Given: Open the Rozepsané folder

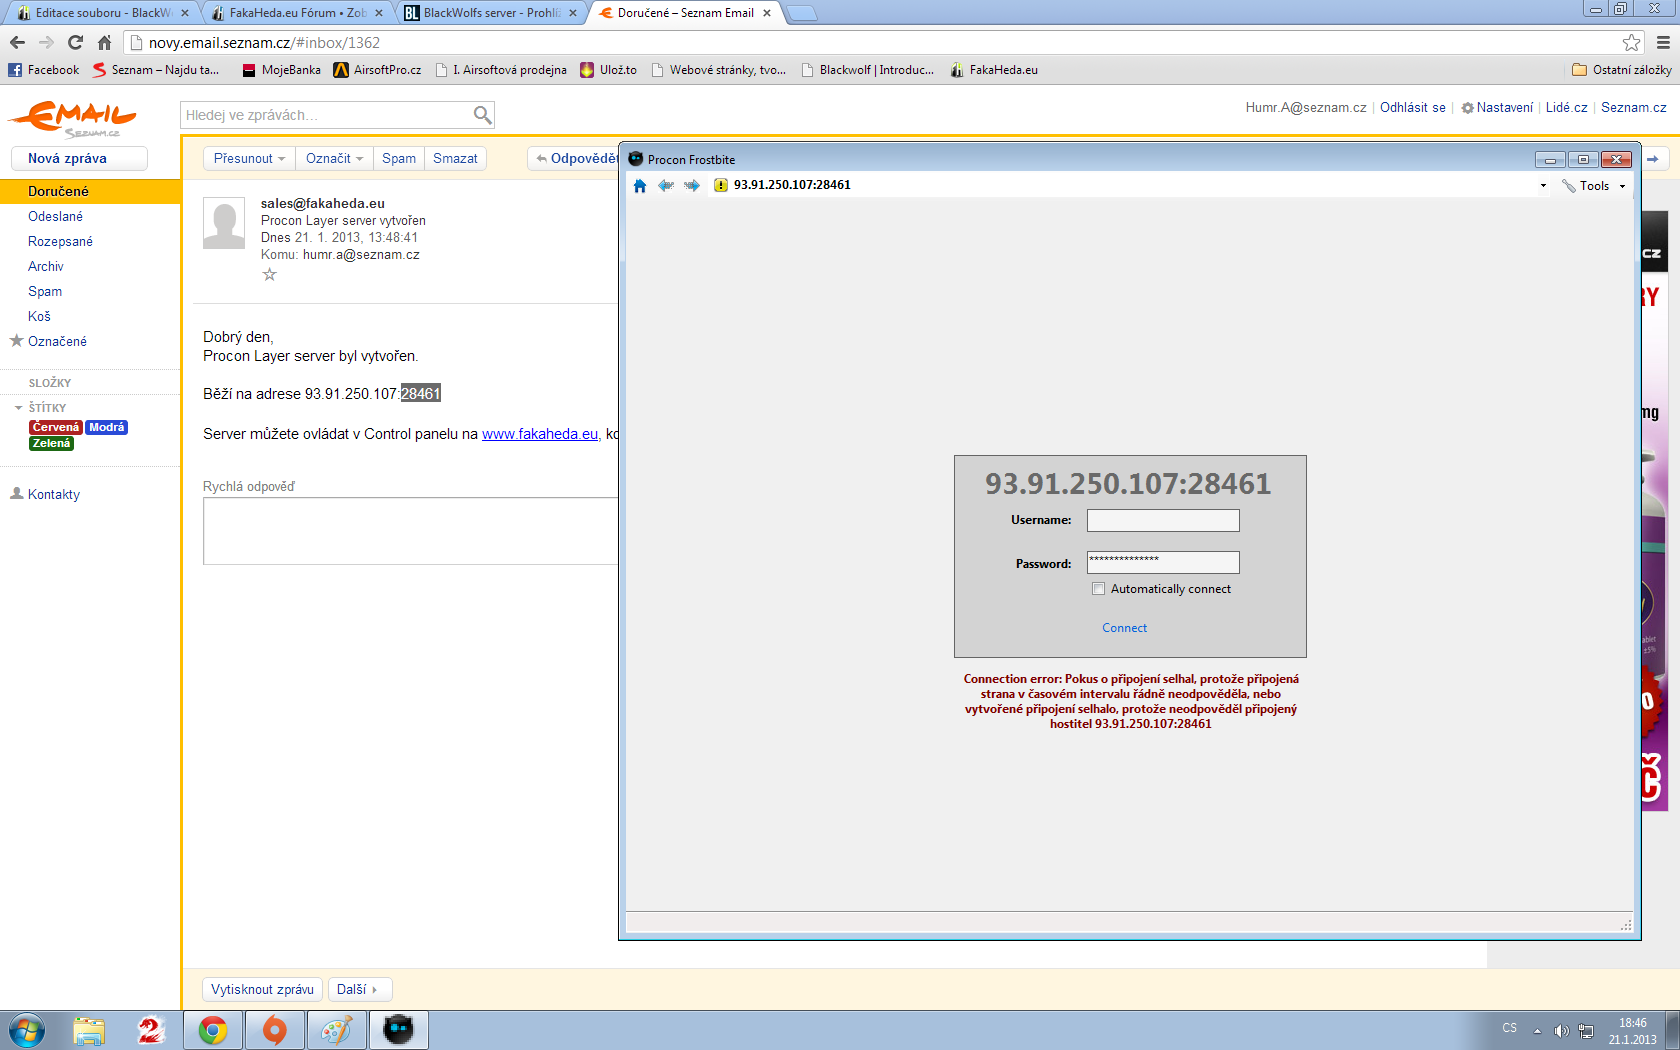Looking at the screenshot, I should click(60, 241).
